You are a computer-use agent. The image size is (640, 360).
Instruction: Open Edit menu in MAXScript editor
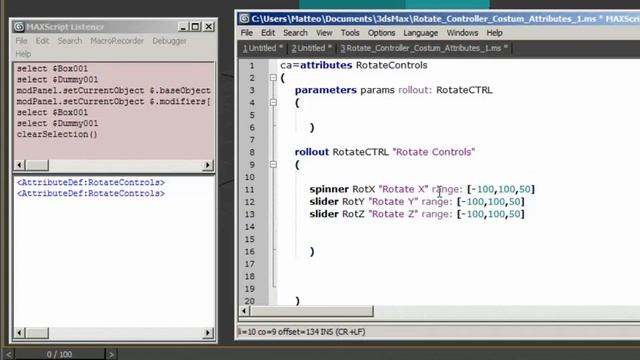coord(268,33)
